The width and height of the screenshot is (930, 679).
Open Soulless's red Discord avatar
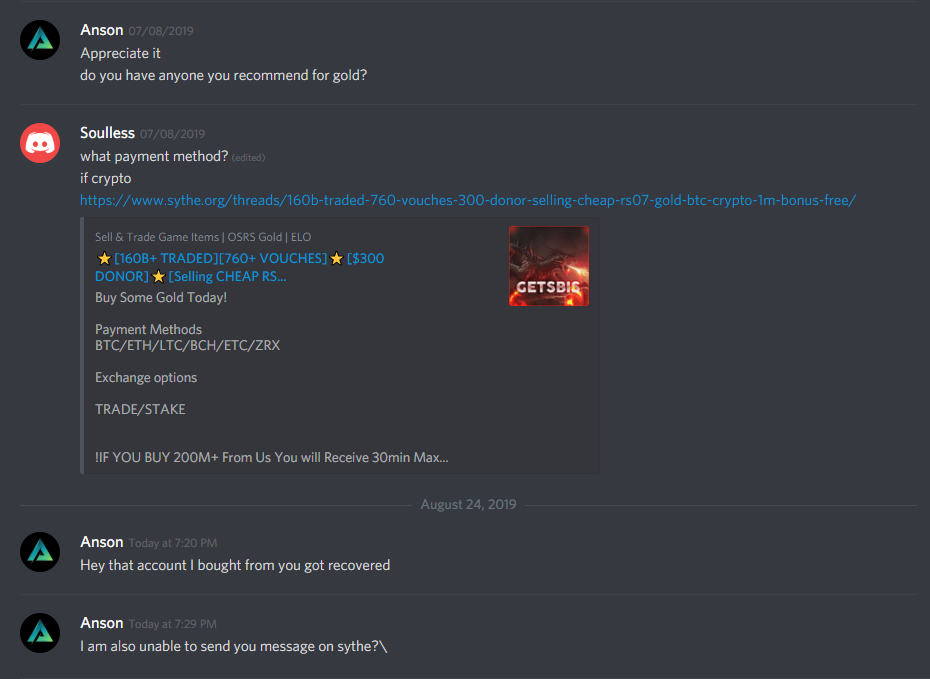pyautogui.click(x=40, y=143)
